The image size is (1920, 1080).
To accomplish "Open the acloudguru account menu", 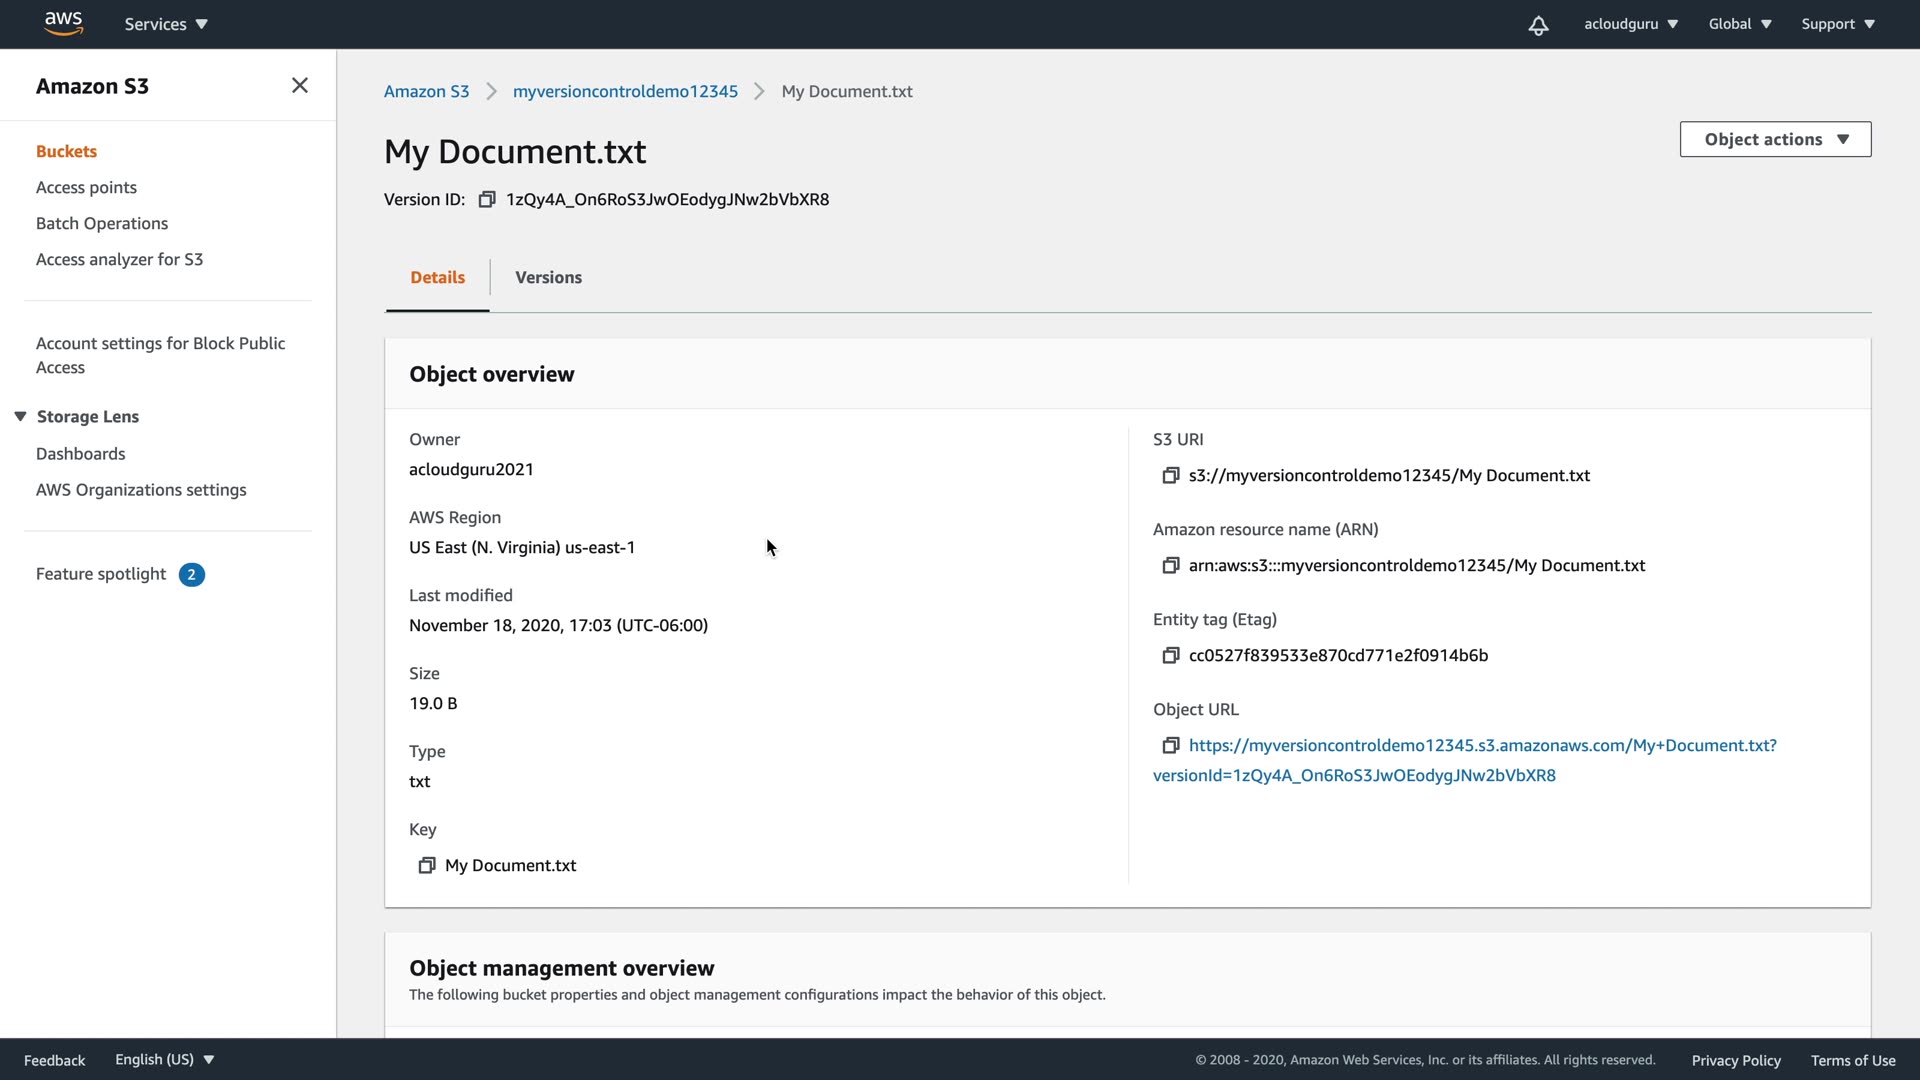I will click(1630, 24).
